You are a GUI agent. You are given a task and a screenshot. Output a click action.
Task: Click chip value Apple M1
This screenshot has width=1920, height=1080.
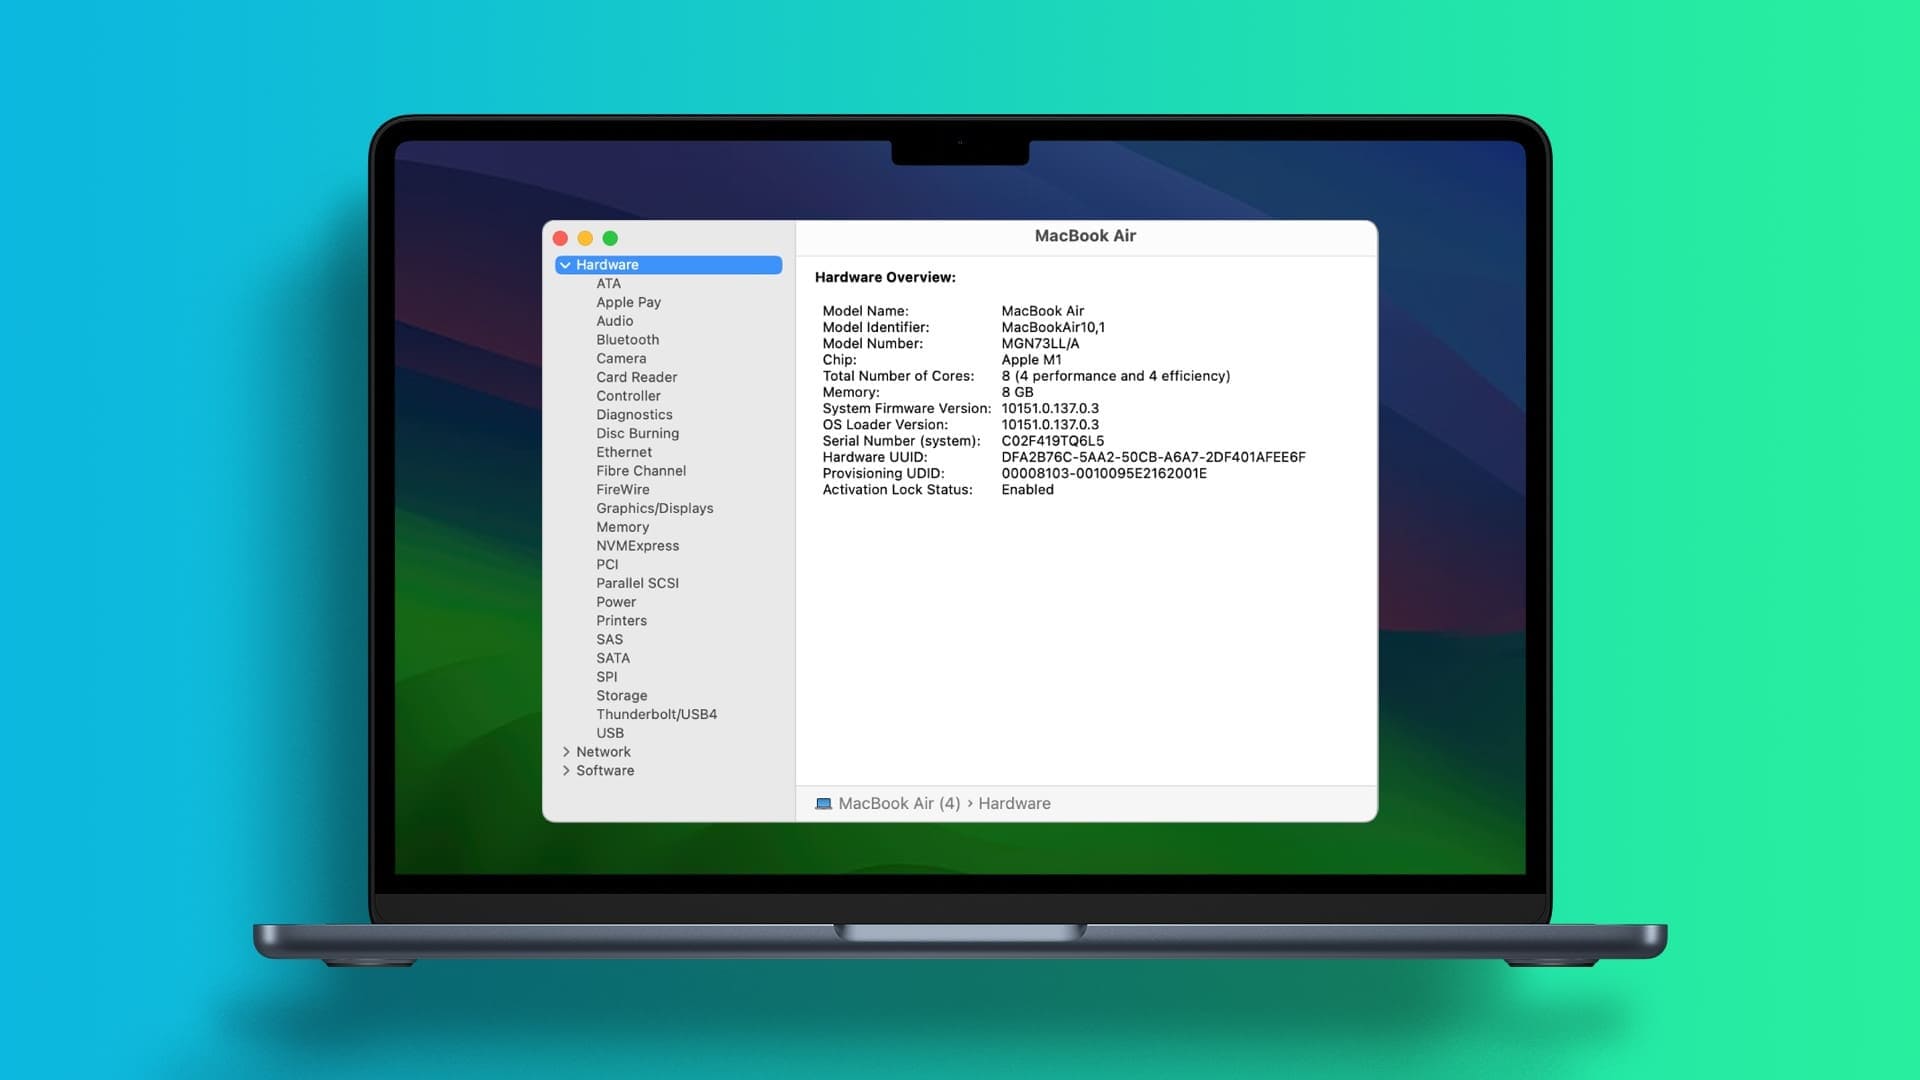(x=1031, y=360)
